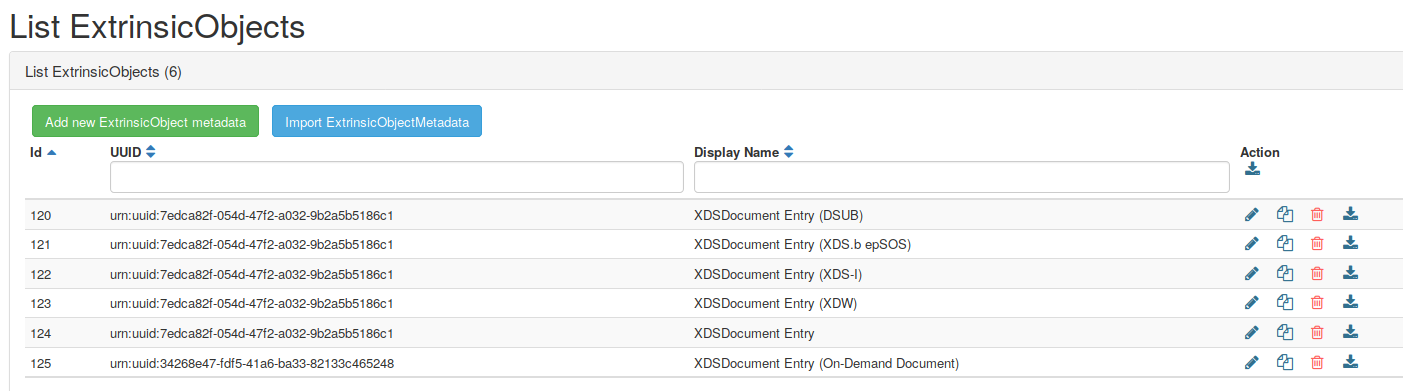Screen dimensions: 1403x391
Task: Edit XDSDocument Entry (DSUB) with pencil icon
Action: point(1251,214)
